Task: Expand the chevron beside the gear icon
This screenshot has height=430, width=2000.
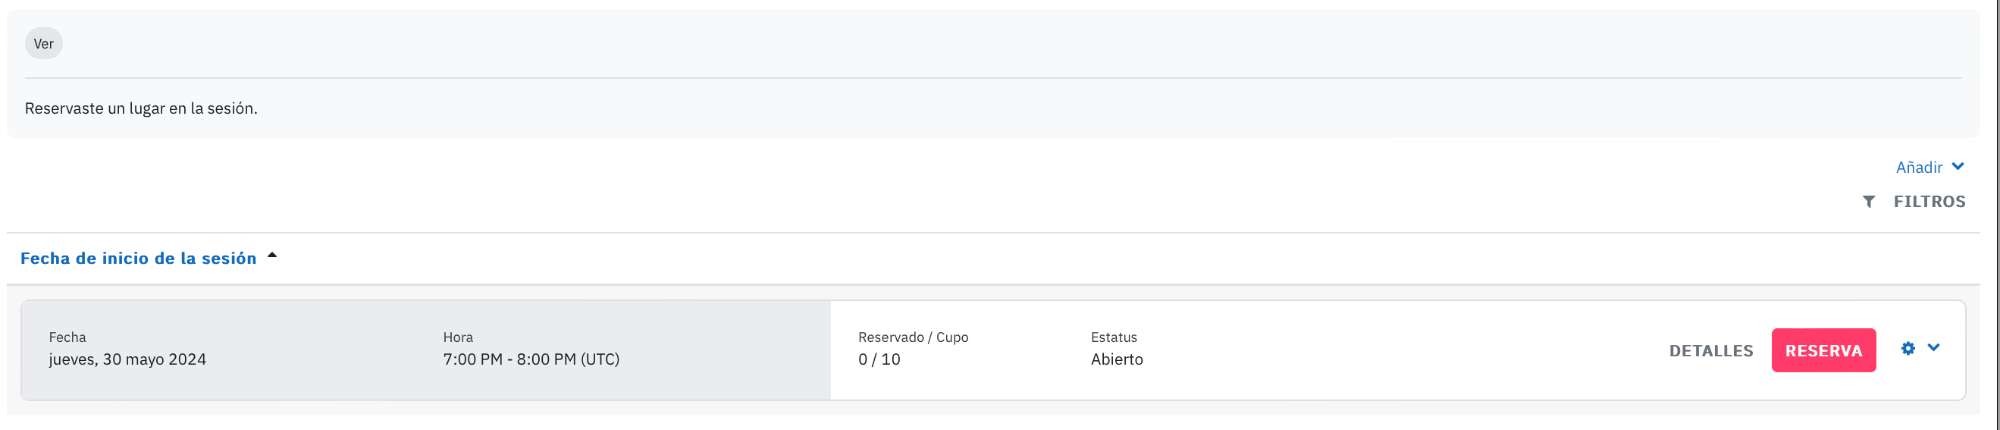Action: point(1934,348)
